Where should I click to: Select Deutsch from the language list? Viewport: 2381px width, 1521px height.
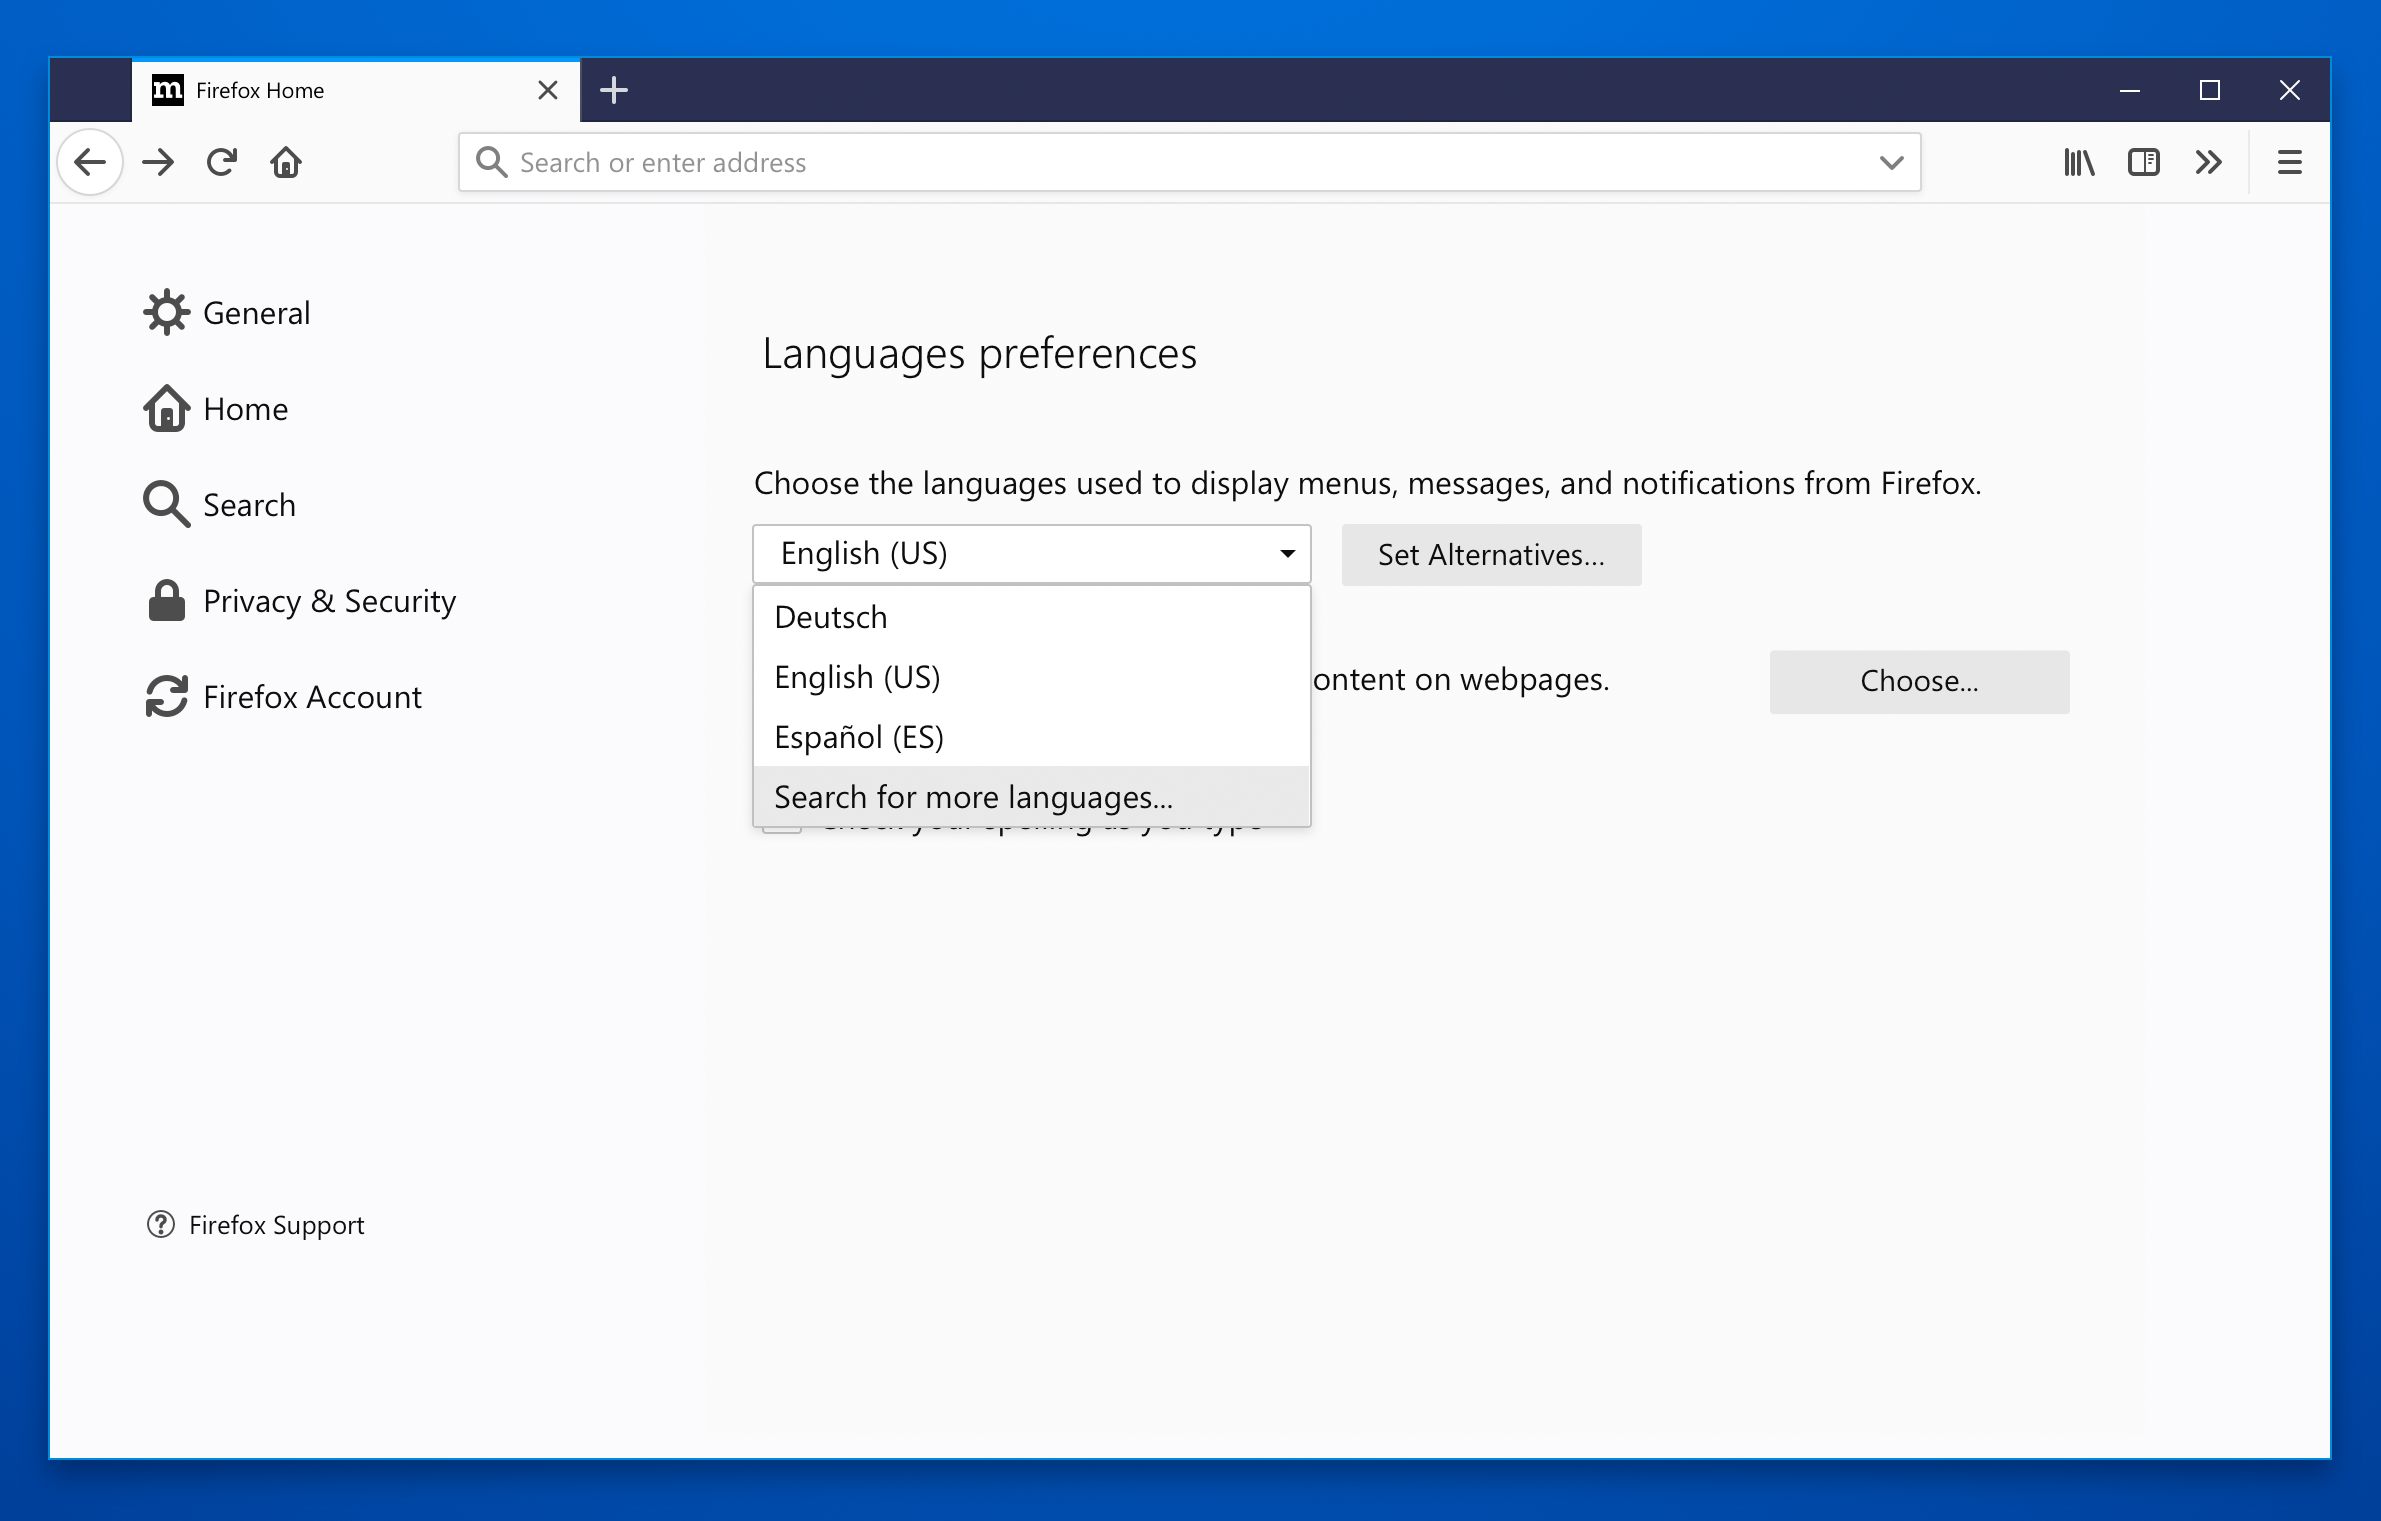(831, 617)
